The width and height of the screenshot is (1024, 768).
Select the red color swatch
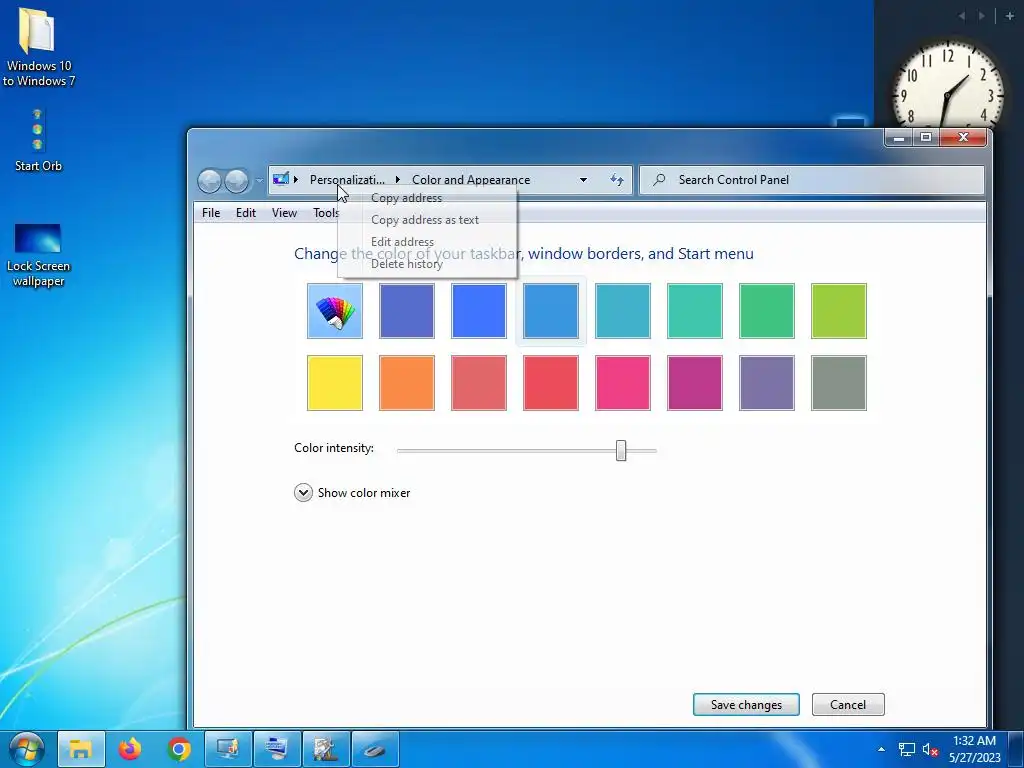(x=551, y=383)
